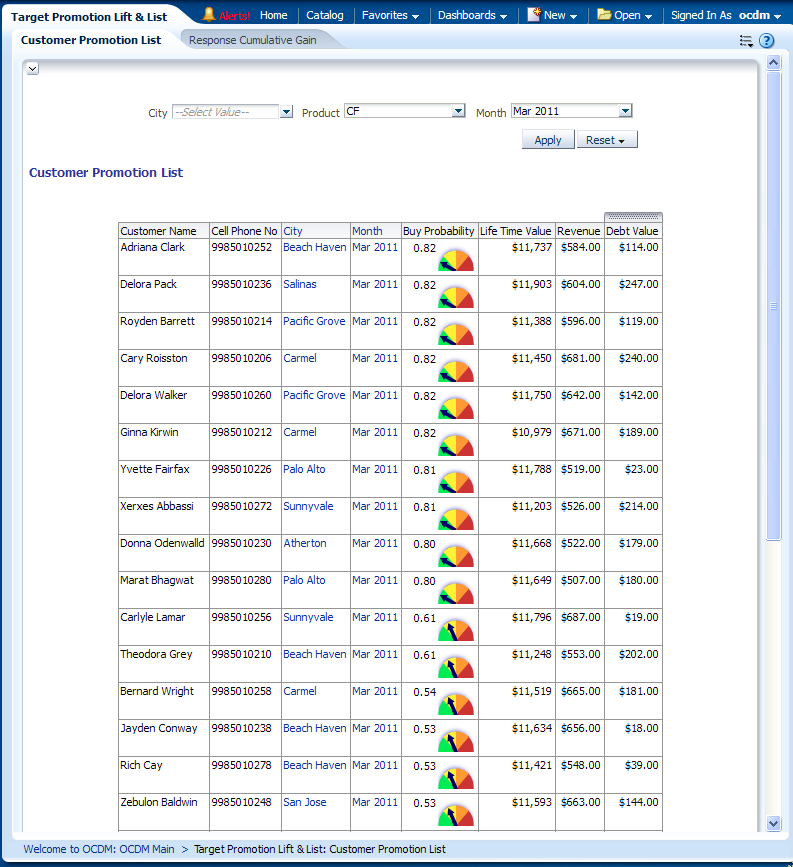793x867 pixels.
Task: Open the Month dropdown
Action: pos(625,112)
